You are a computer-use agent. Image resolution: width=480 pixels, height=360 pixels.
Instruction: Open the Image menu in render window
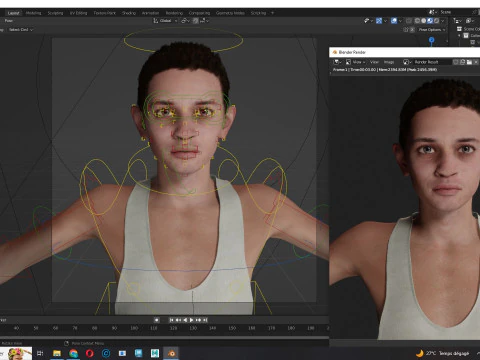[389, 62]
